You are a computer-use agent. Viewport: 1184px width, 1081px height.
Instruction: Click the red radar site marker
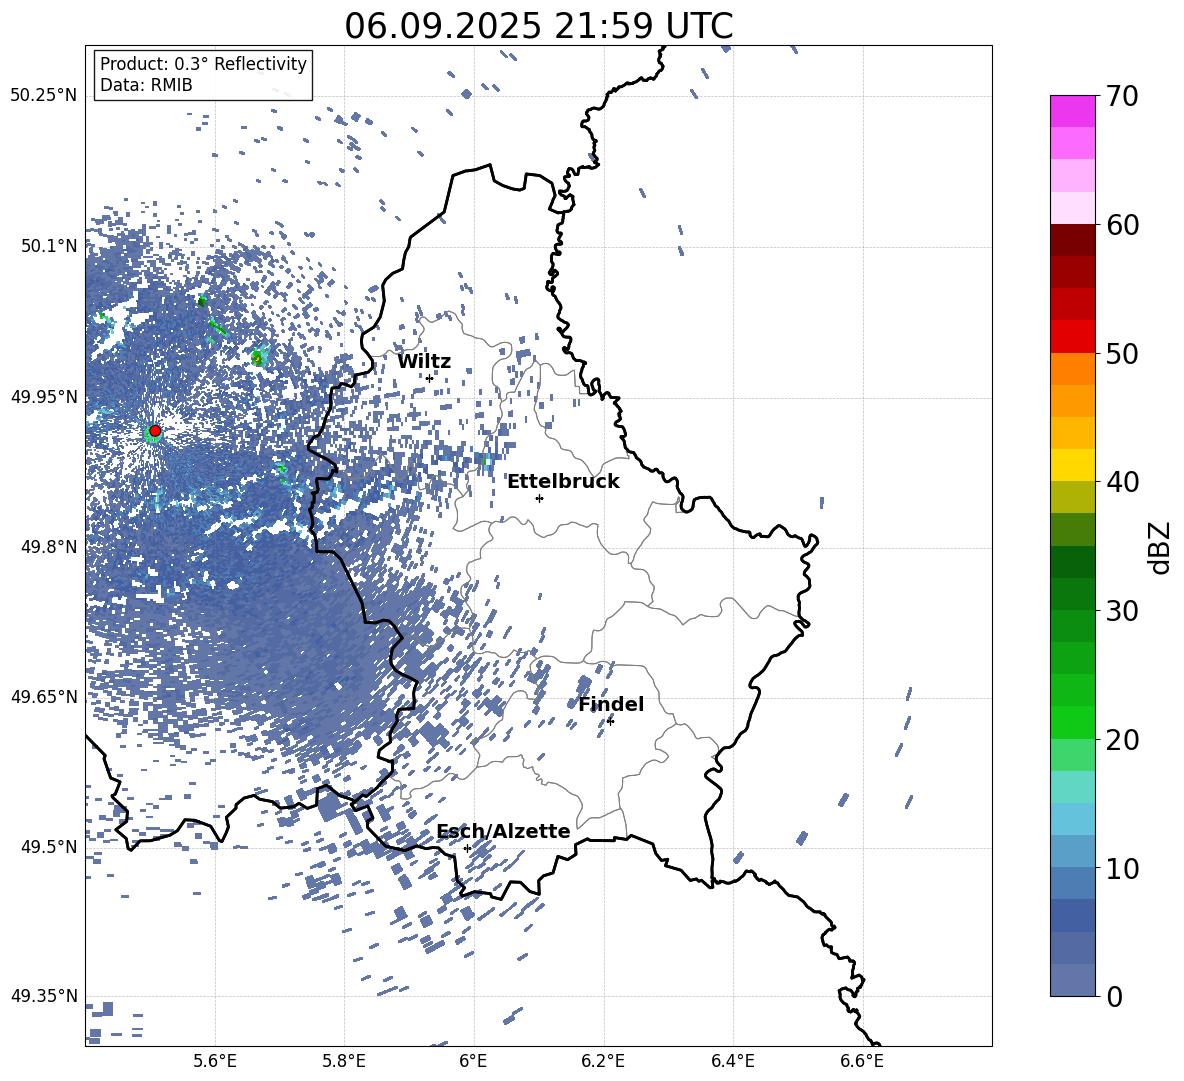click(155, 431)
